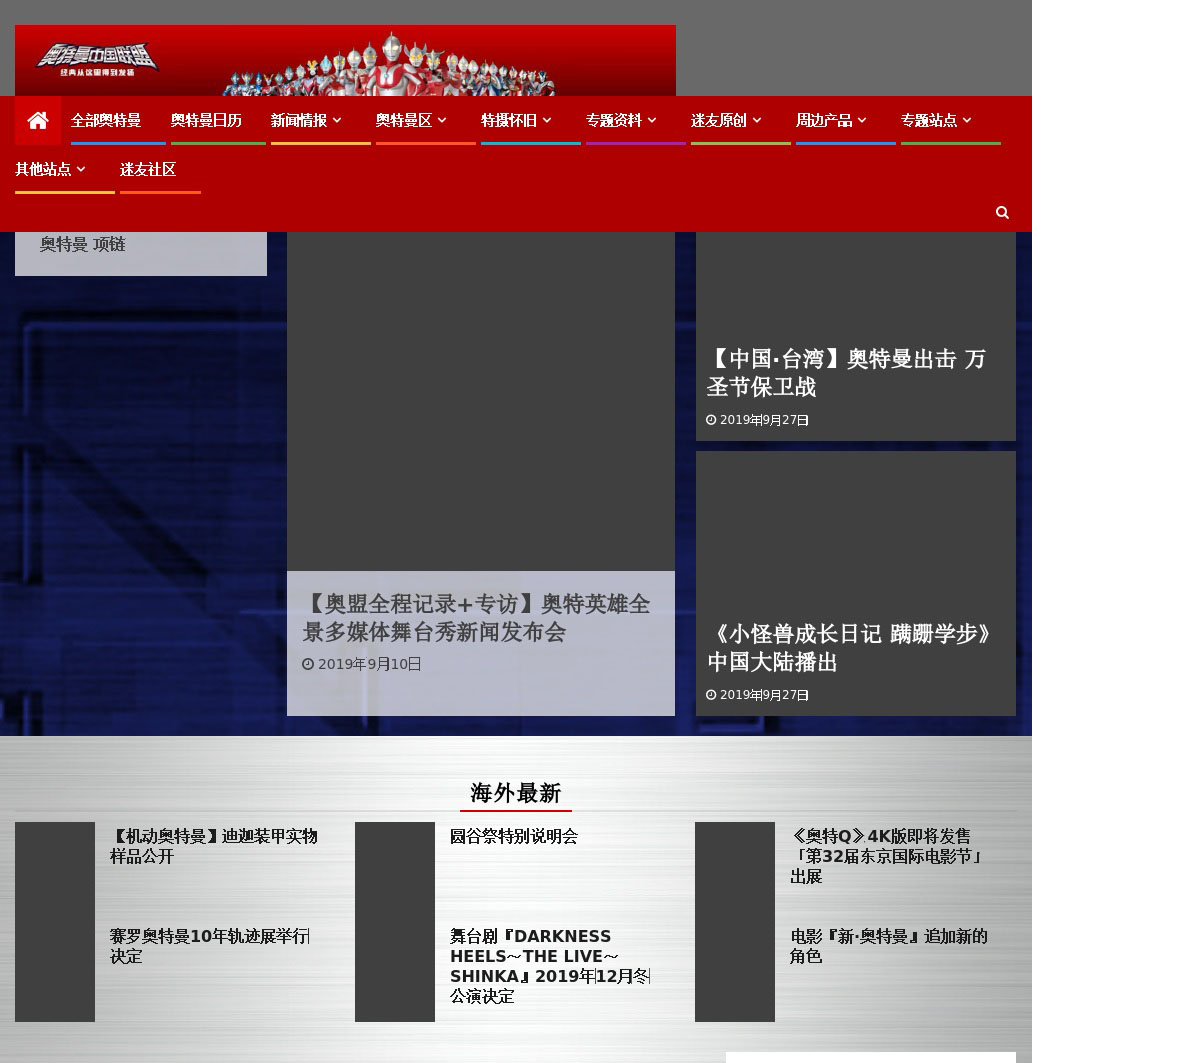This screenshot has height=1063, width=1200.
Task: Open 【机动奥特曼】迪迦装甲实物样品公开 article
Action: (x=213, y=846)
